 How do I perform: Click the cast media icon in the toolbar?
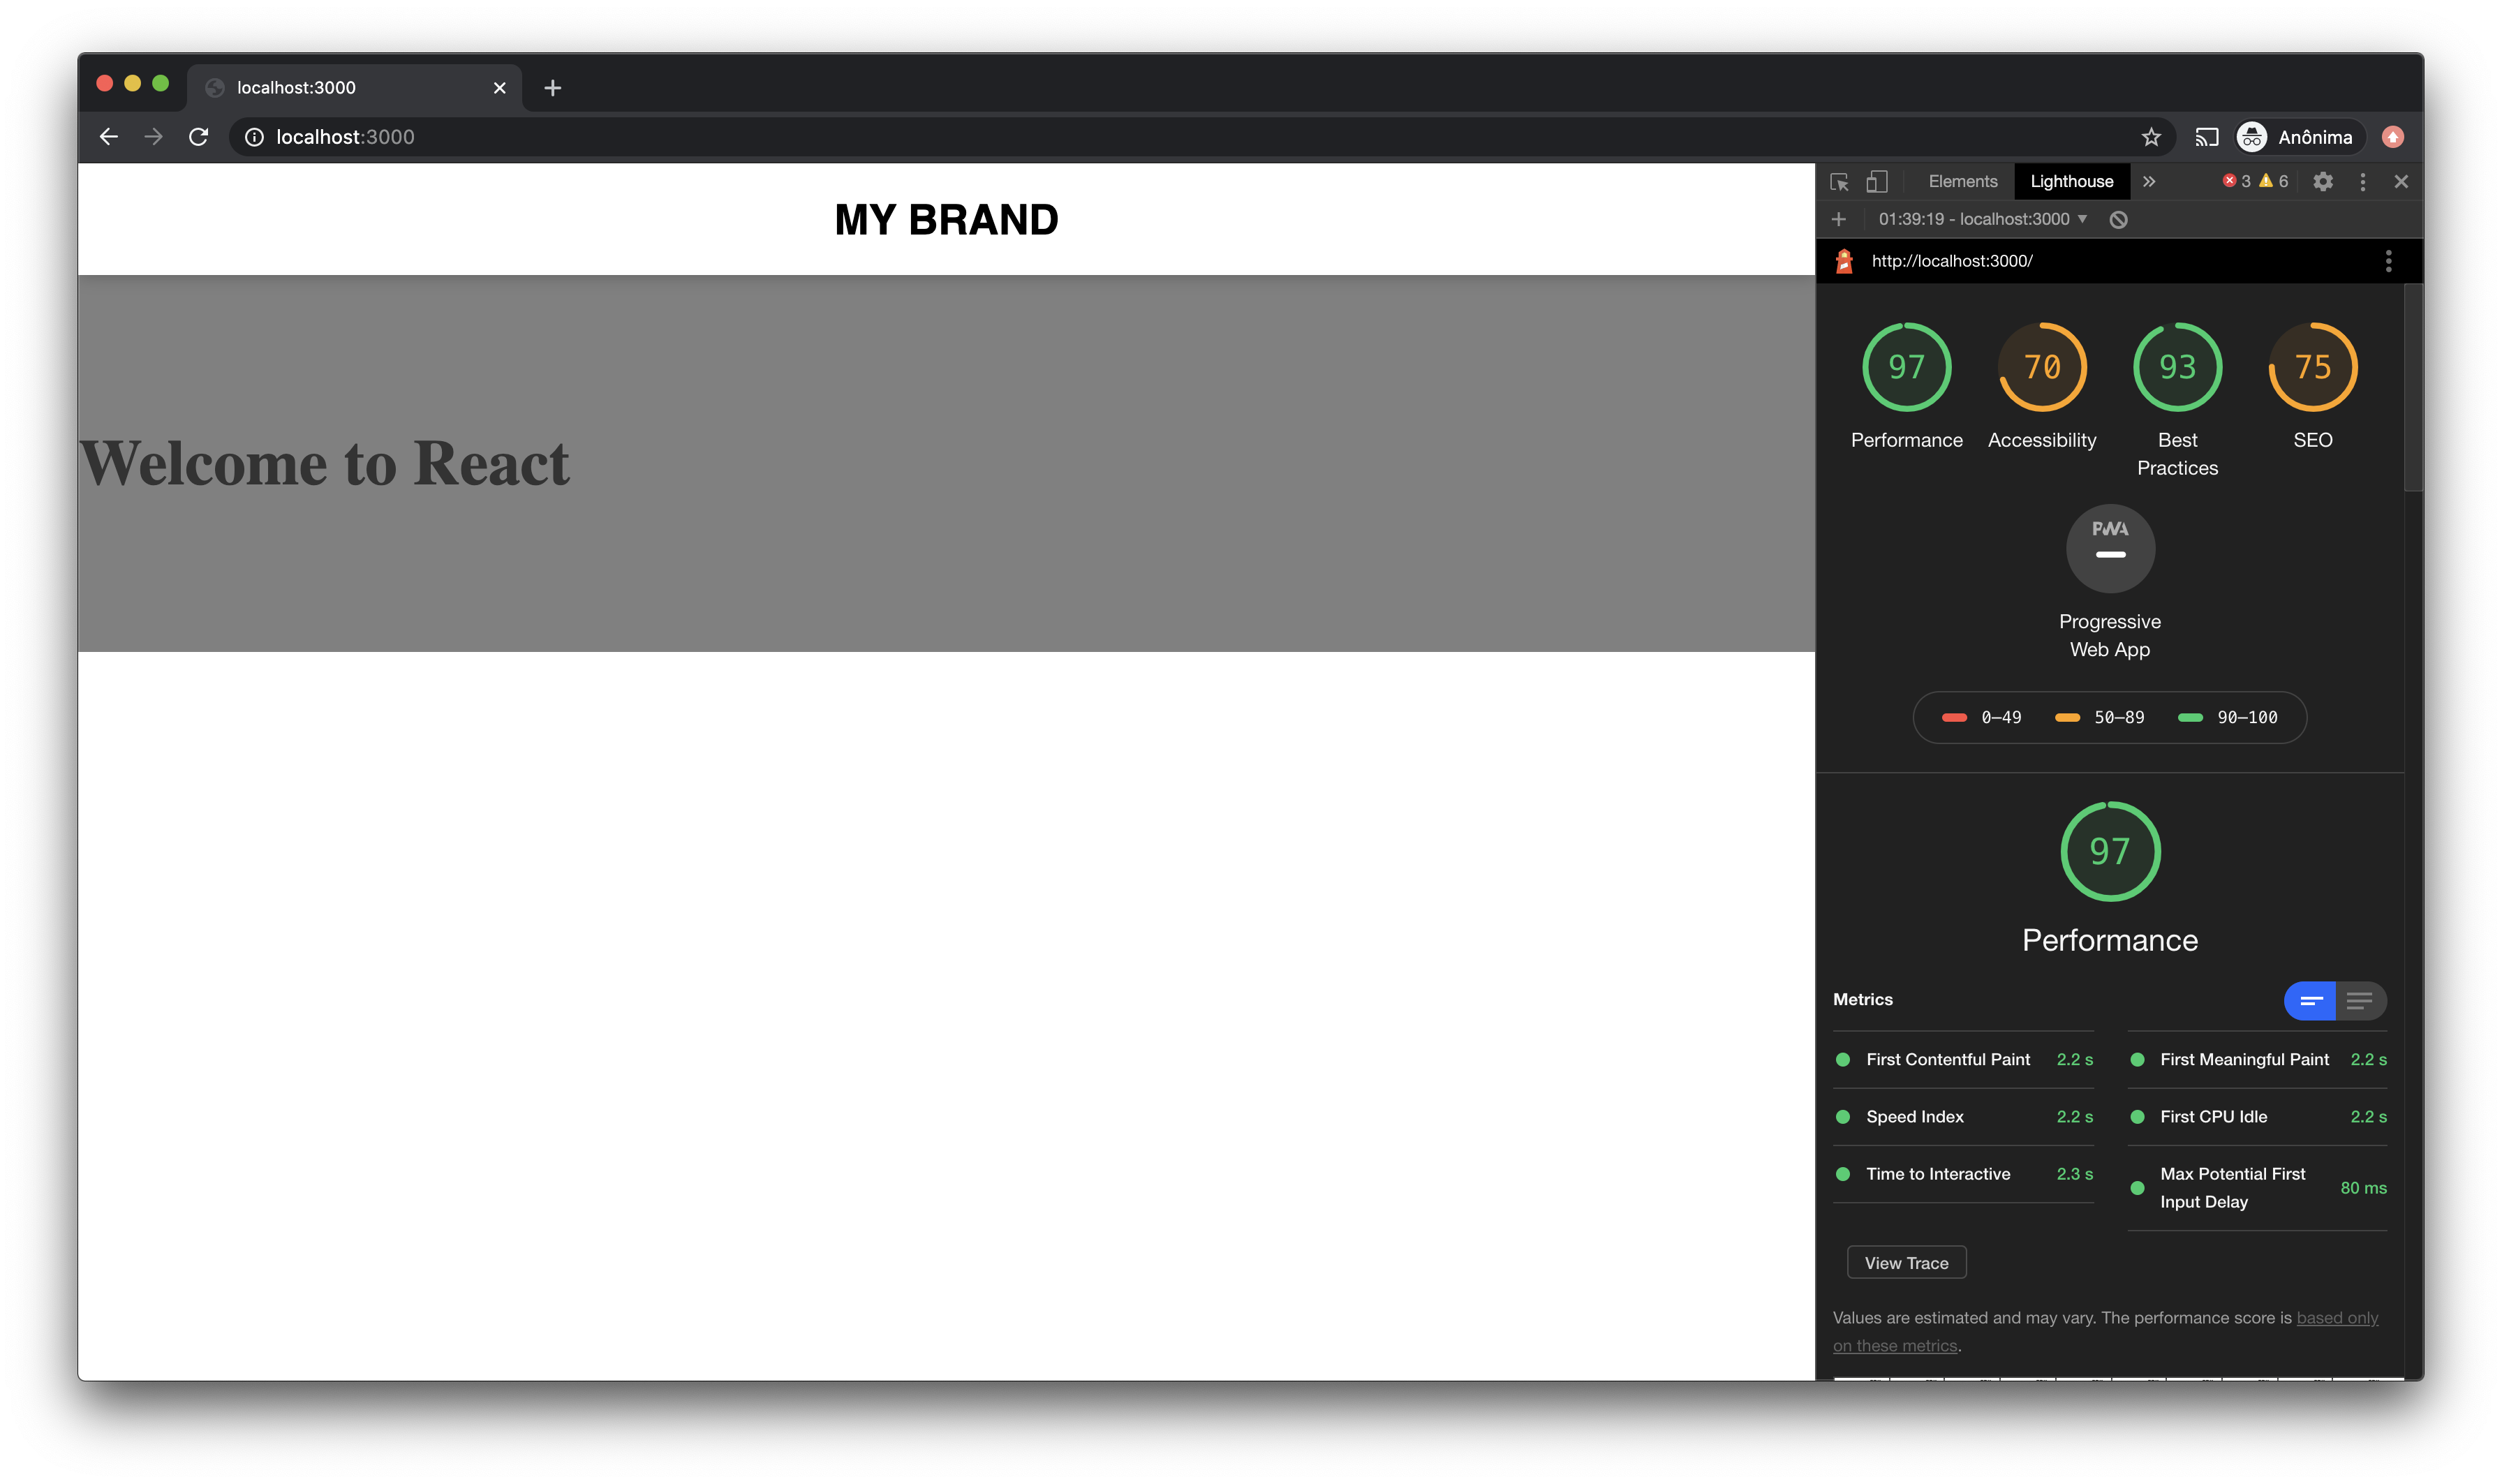[x=2206, y=137]
